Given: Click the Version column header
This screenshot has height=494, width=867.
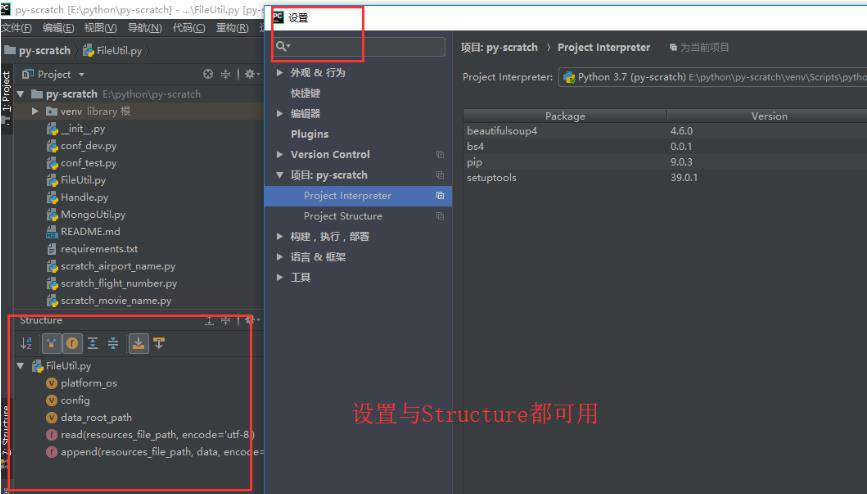Looking at the screenshot, I should pos(769,116).
